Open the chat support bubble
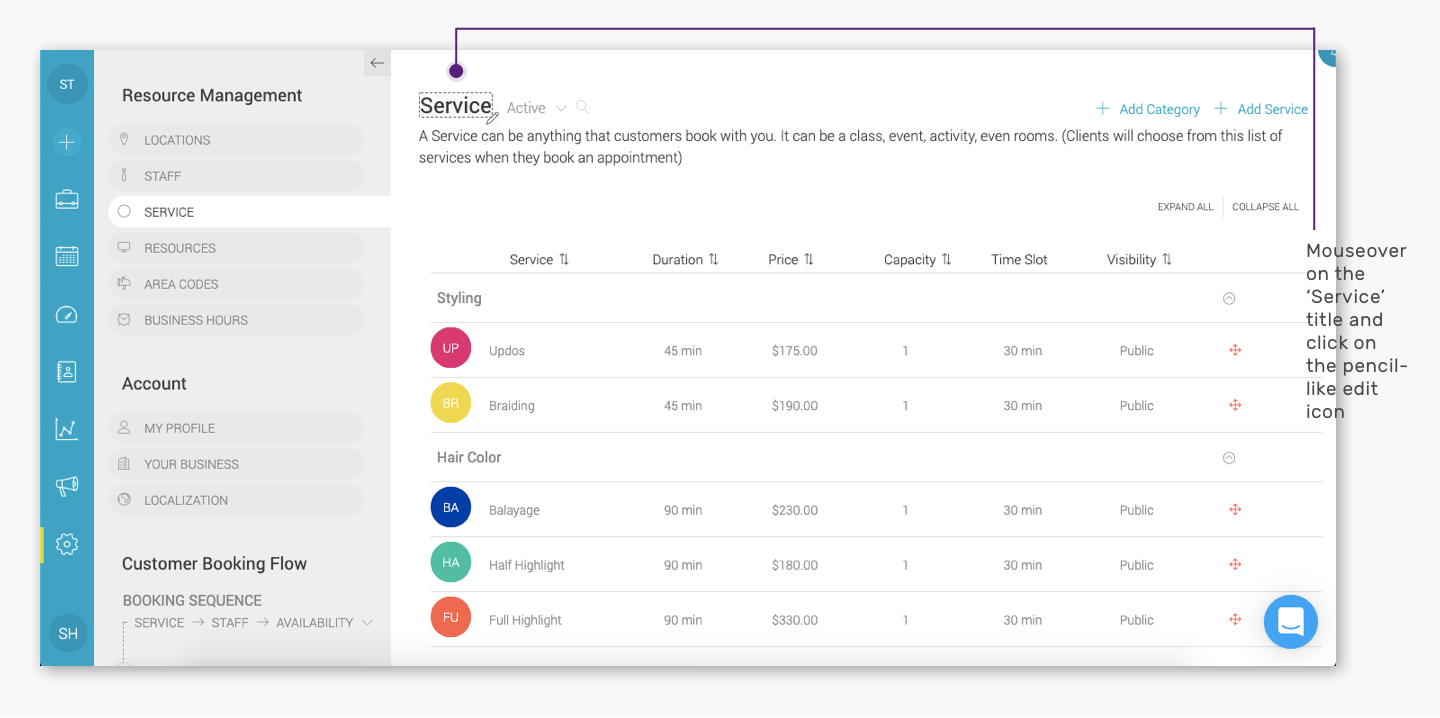 click(x=1291, y=621)
